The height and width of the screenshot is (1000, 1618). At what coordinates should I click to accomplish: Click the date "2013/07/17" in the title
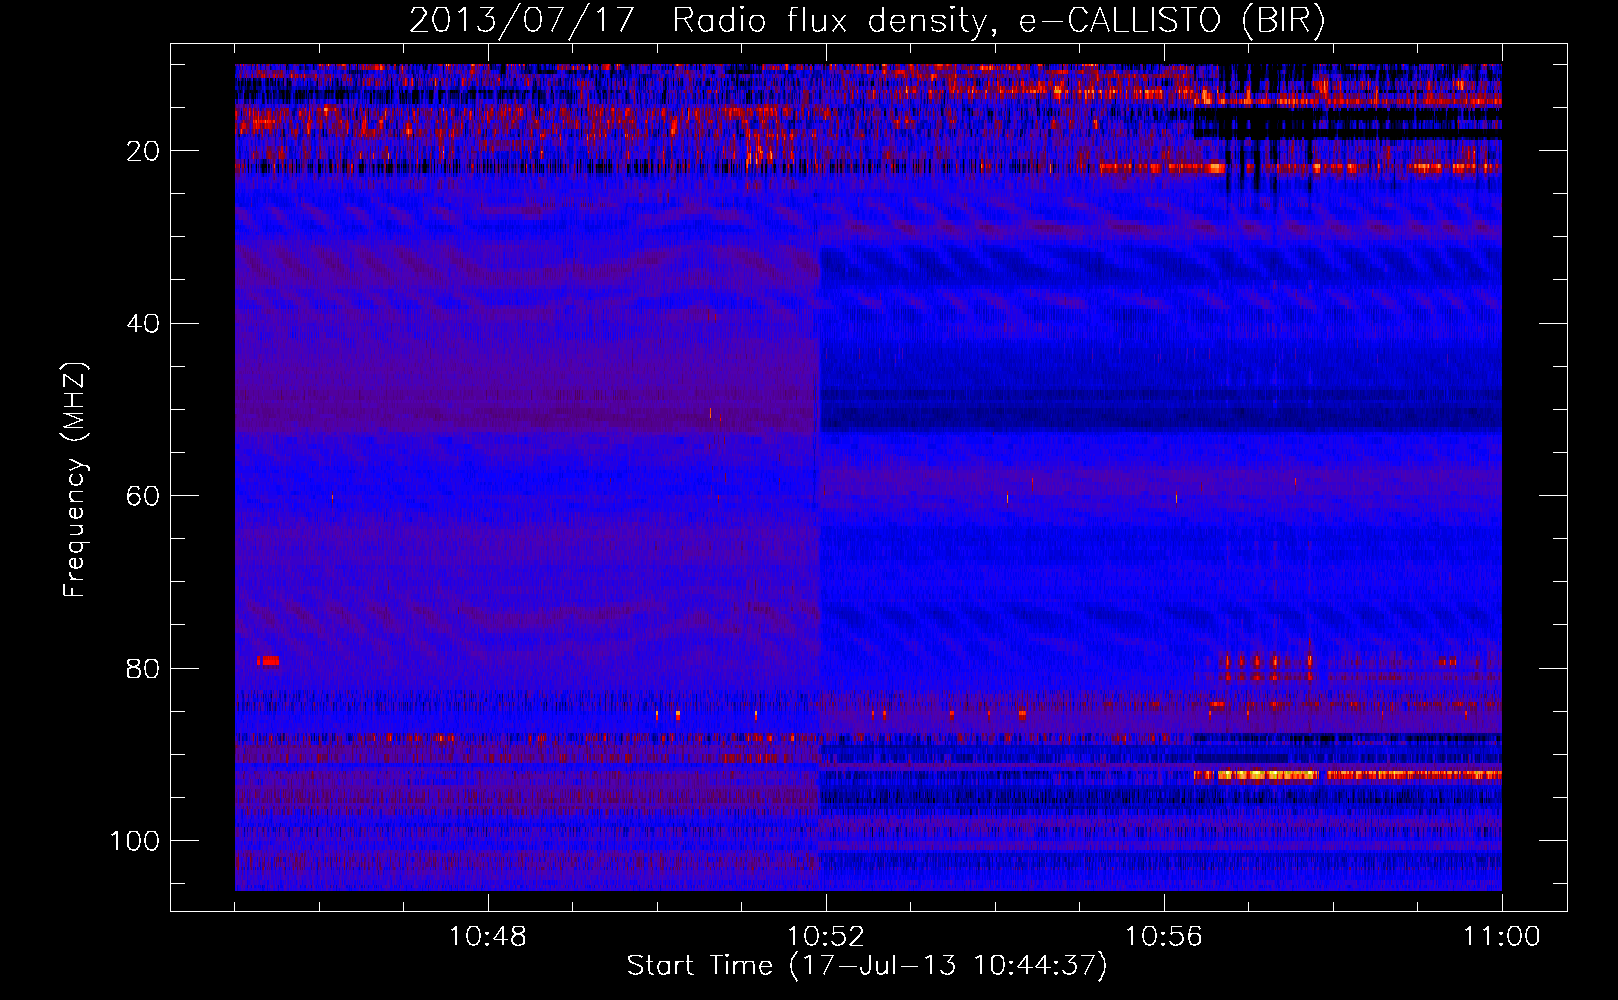522,21
